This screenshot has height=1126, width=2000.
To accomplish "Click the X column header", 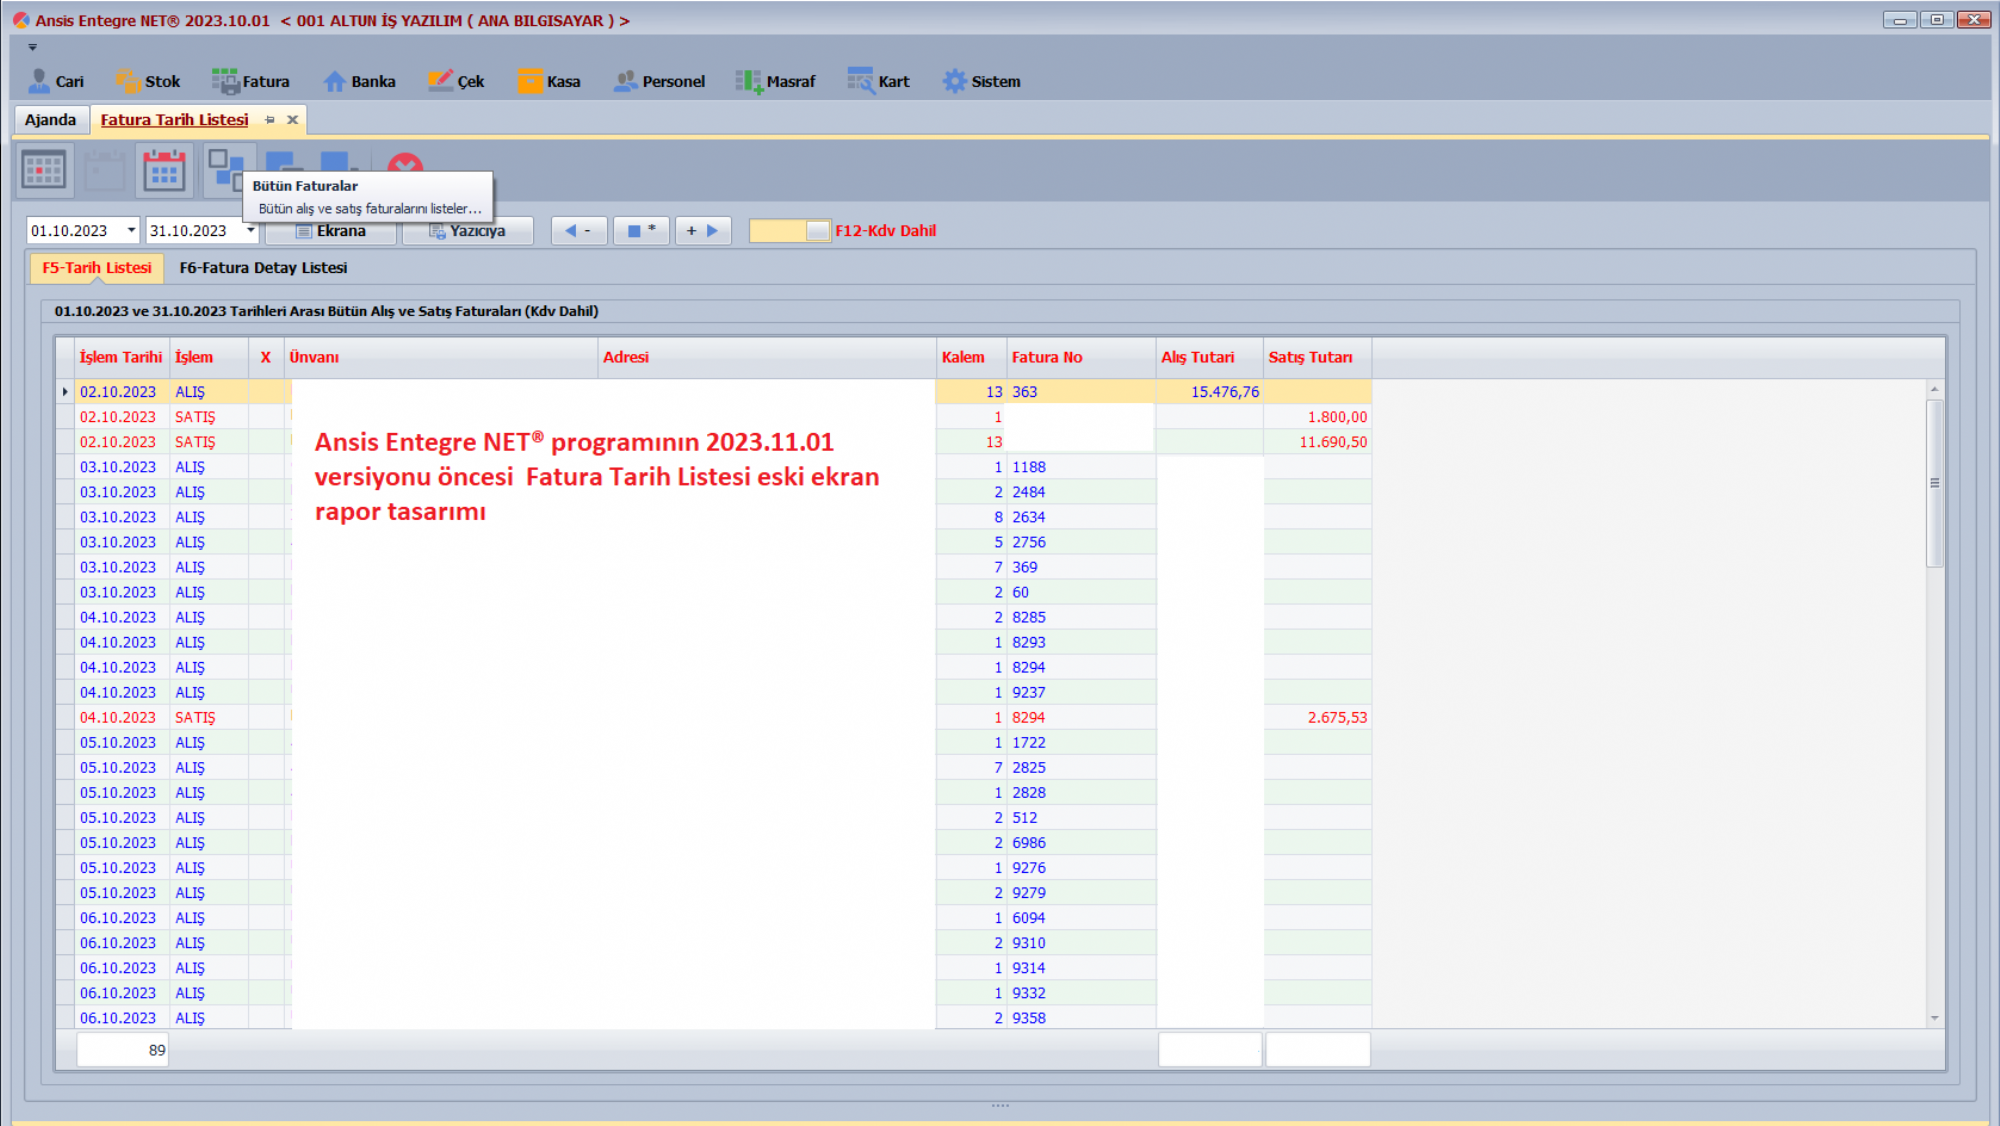I will [266, 357].
